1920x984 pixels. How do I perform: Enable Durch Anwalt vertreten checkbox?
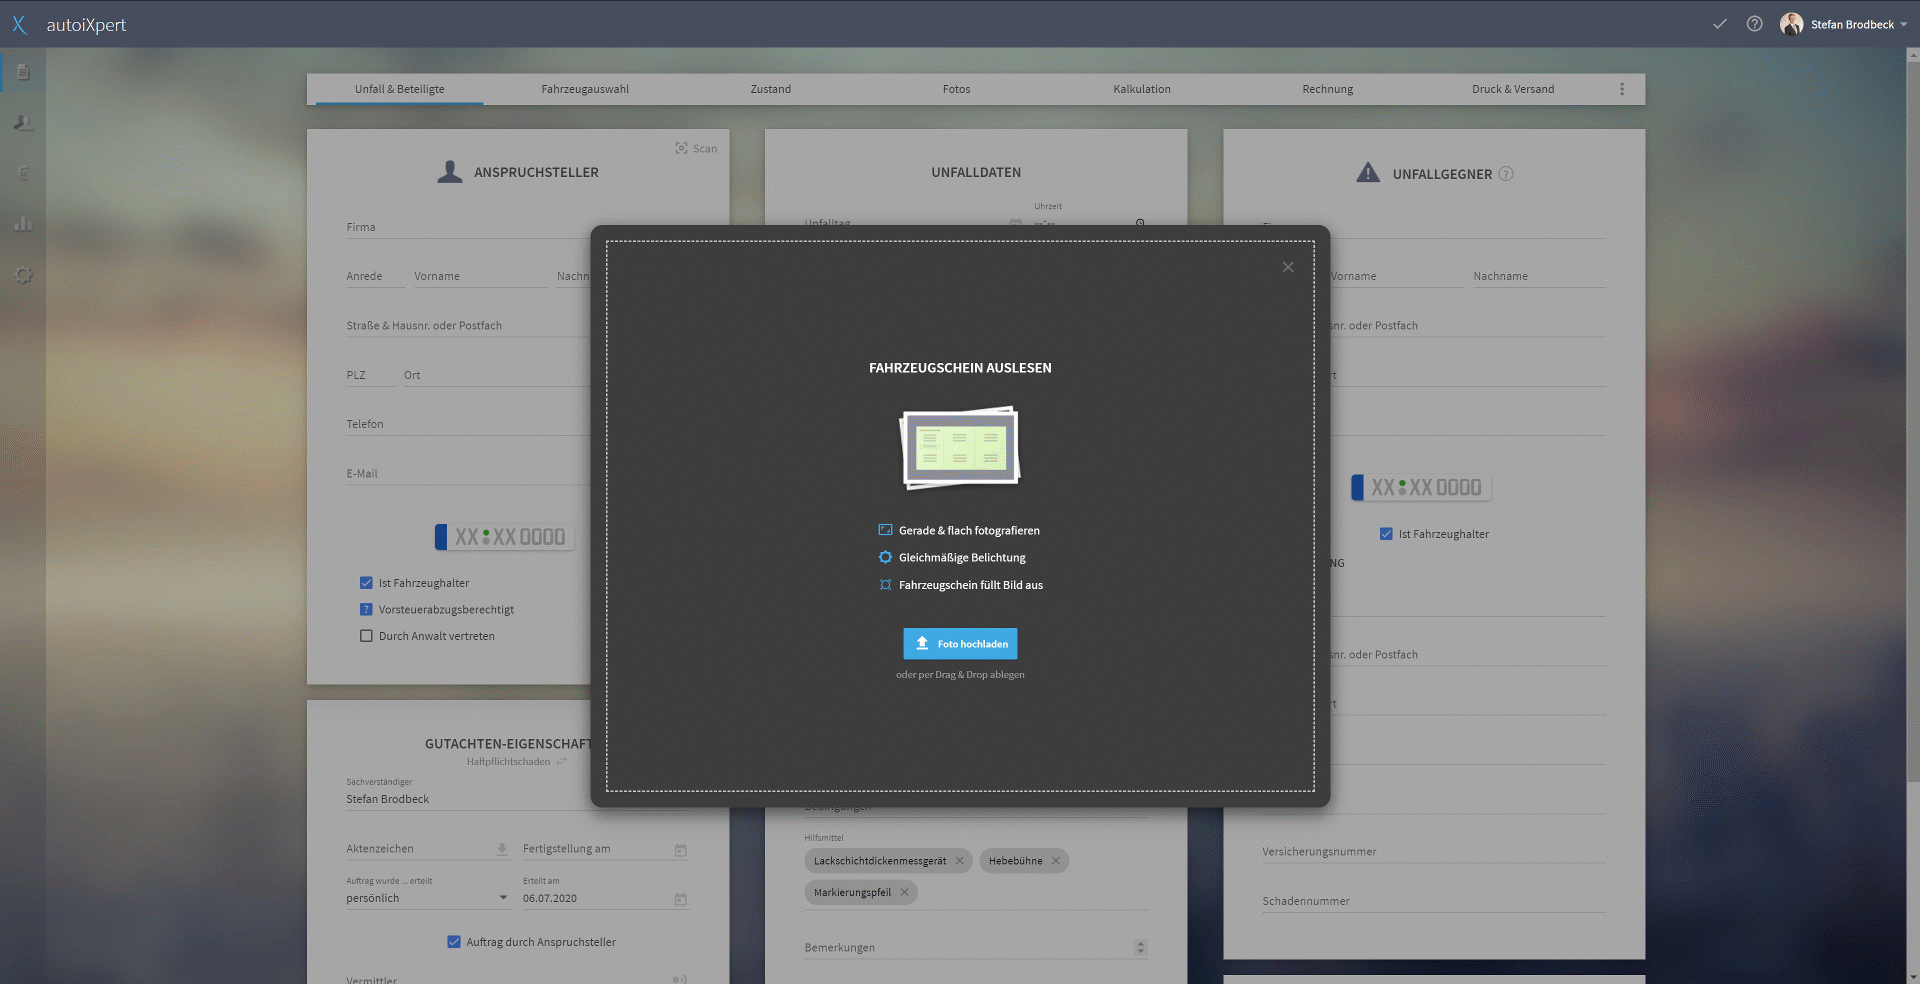point(366,636)
